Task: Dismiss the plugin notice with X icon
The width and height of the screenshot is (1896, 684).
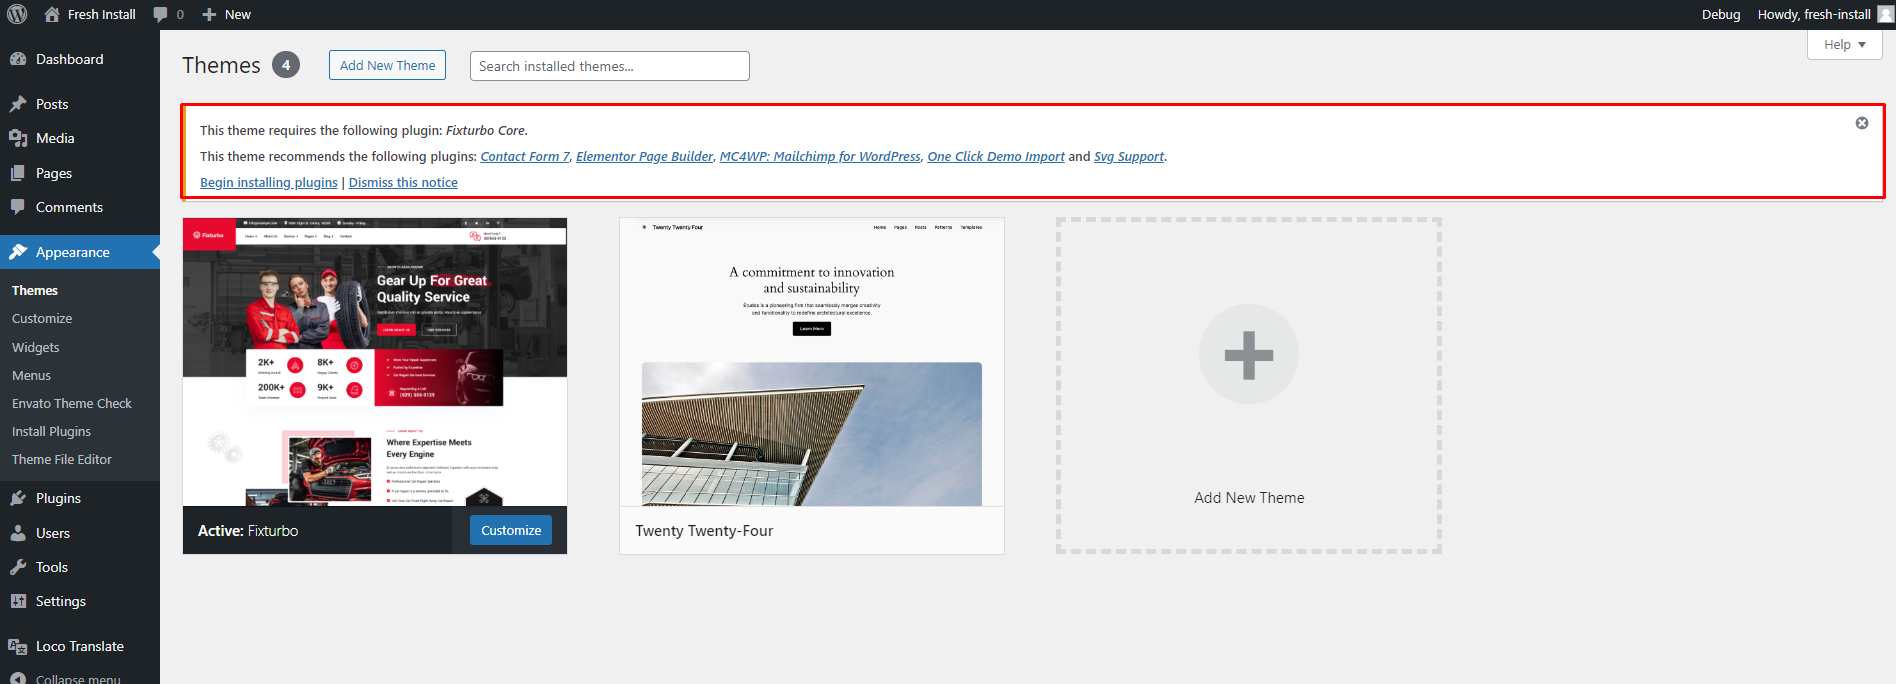Action: (1862, 123)
